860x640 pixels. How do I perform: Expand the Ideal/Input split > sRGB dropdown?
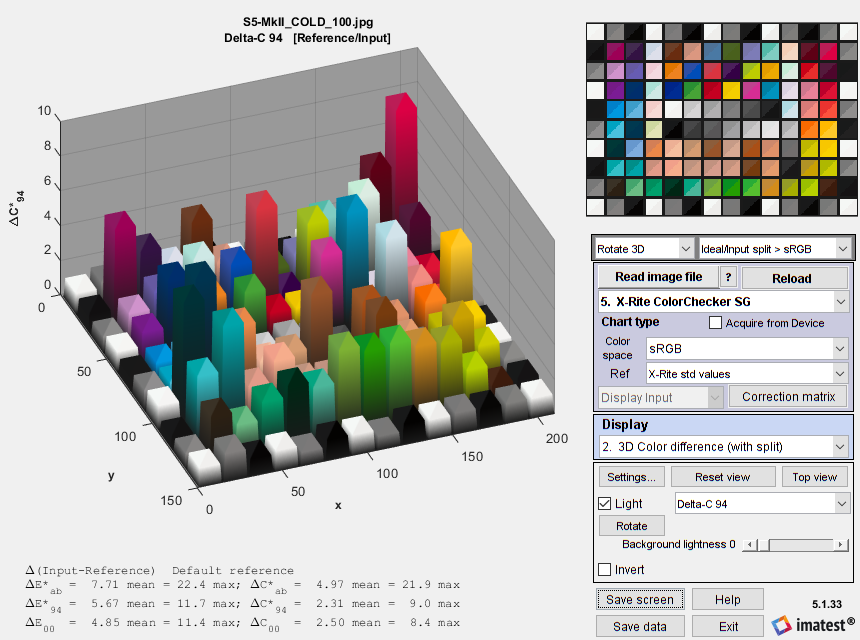(x=774, y=248)
